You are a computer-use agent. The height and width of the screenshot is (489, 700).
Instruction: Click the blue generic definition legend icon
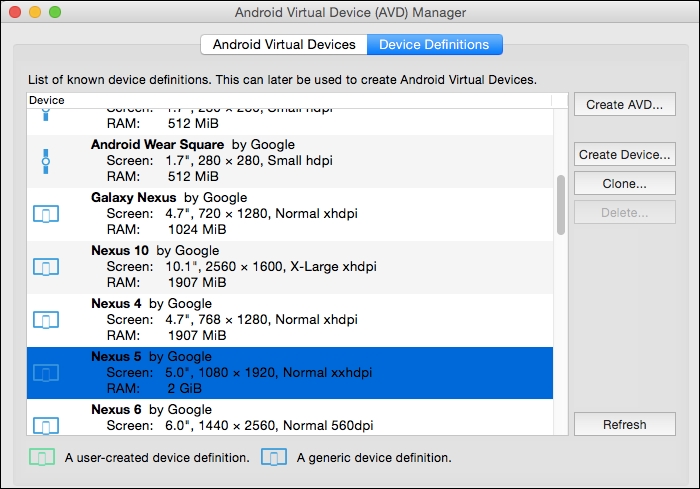click(x=274, y=458)
